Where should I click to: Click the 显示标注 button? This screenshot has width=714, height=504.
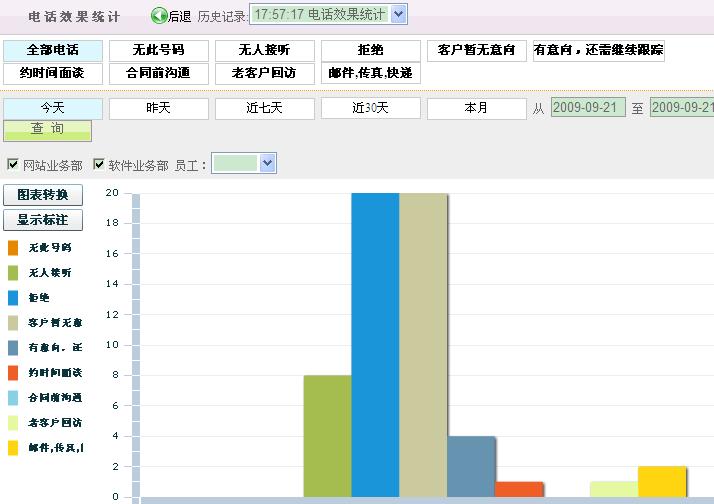pyautogui.click(x=43, y=219)
